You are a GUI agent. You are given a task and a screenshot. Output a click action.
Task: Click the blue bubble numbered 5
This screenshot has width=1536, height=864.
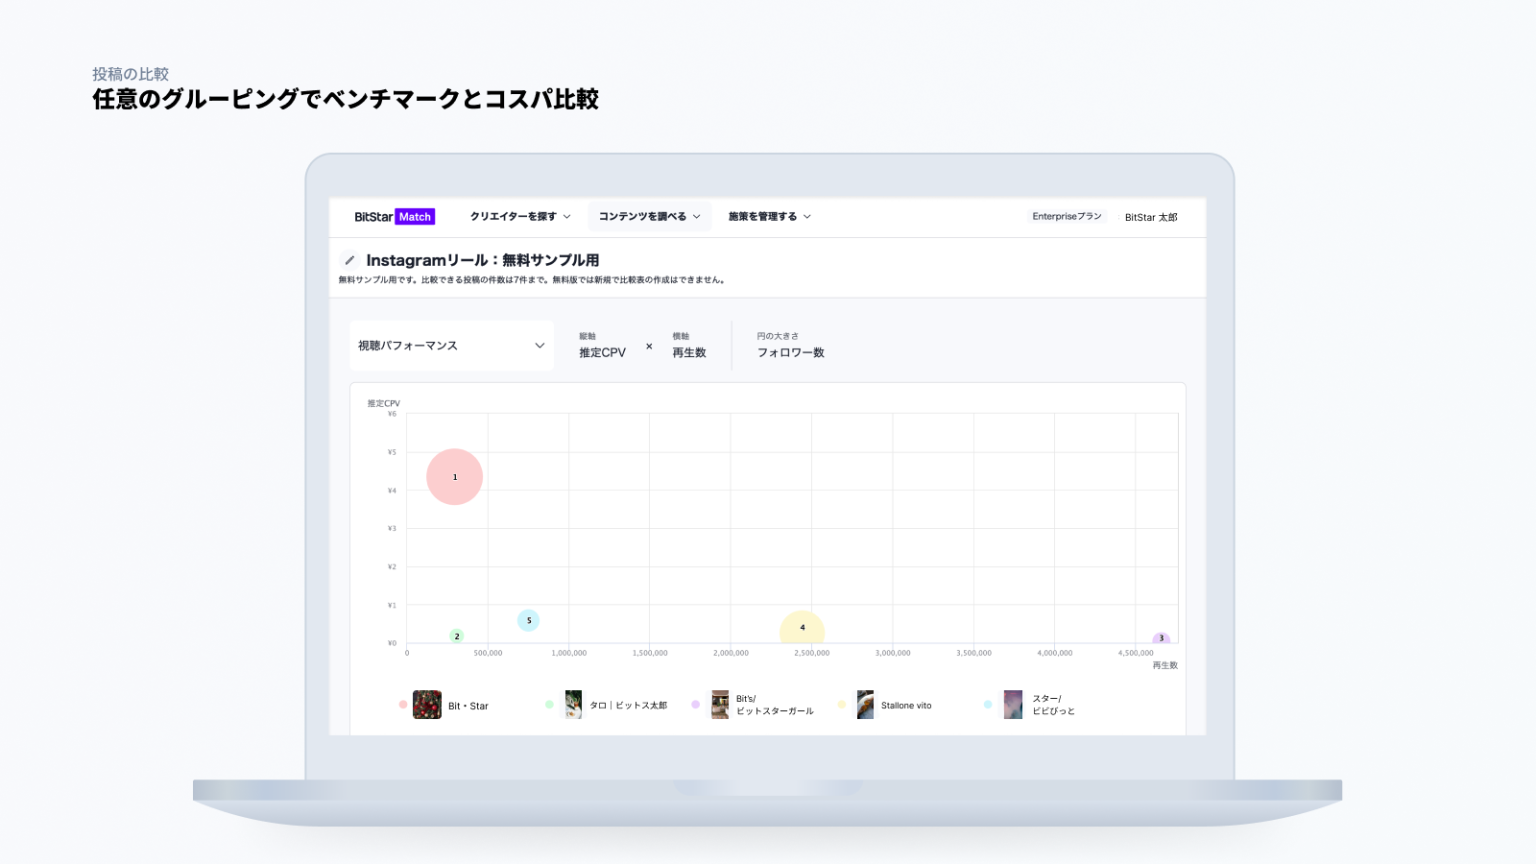(x=528, y=621)
